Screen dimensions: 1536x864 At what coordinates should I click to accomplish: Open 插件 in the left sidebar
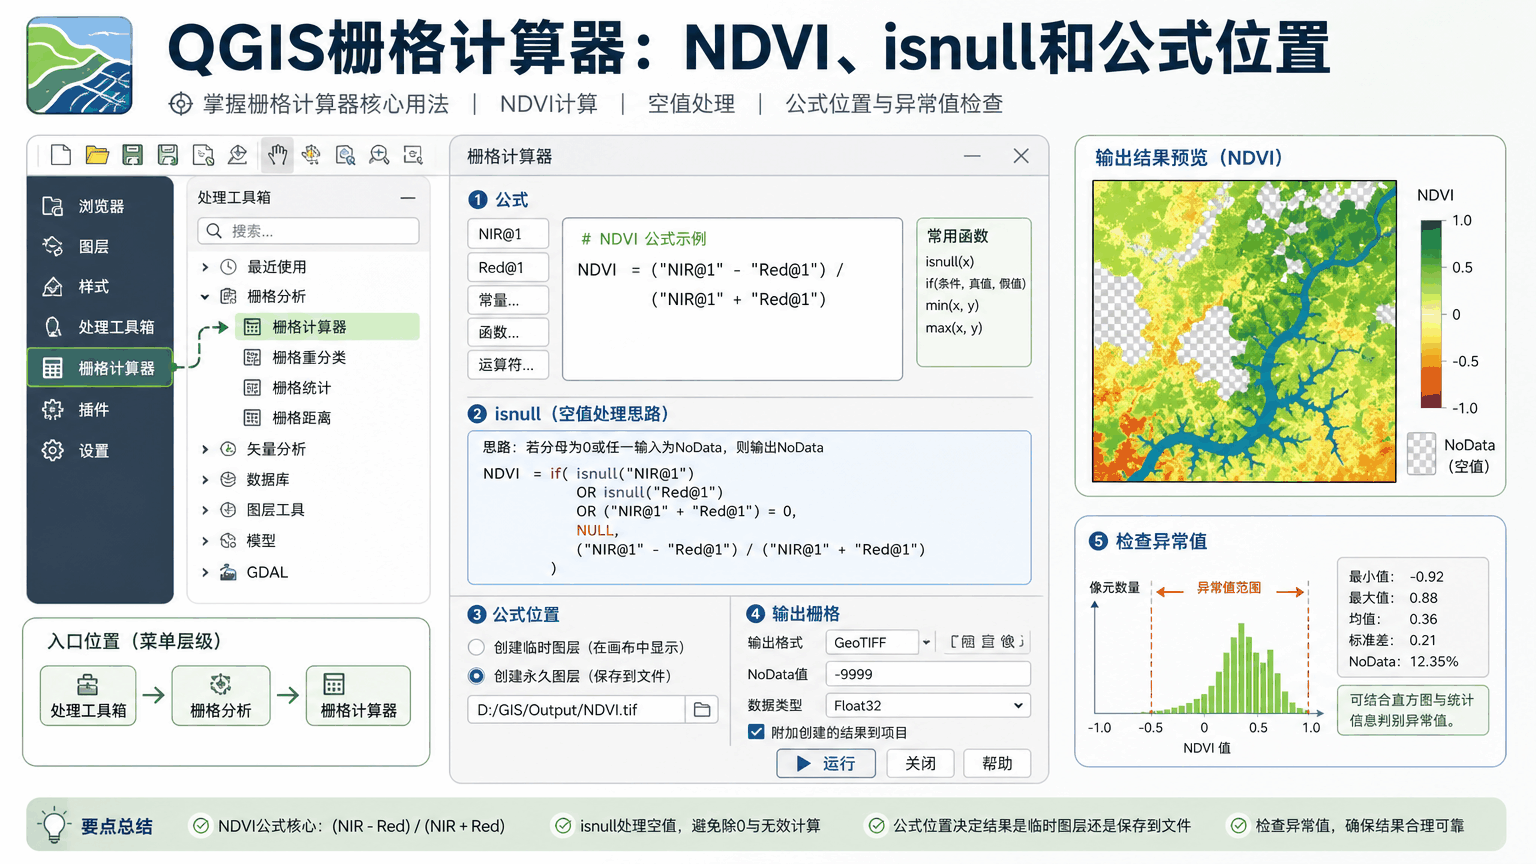[x=100, y=409]
